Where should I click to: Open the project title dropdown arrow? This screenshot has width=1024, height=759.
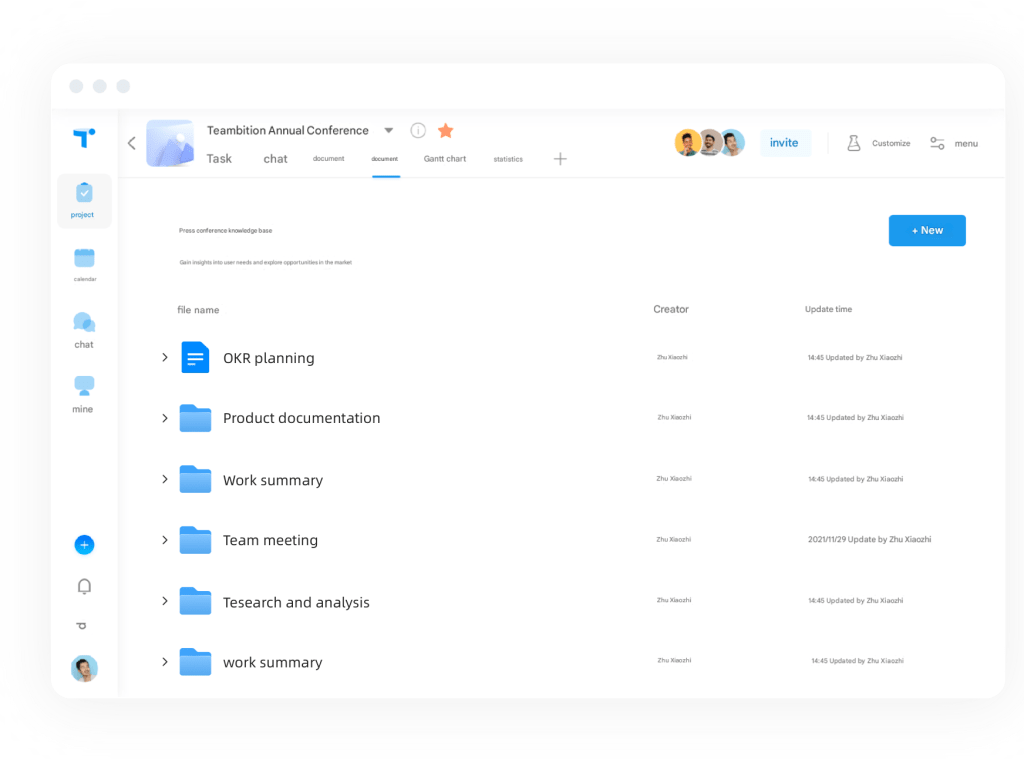389,131
